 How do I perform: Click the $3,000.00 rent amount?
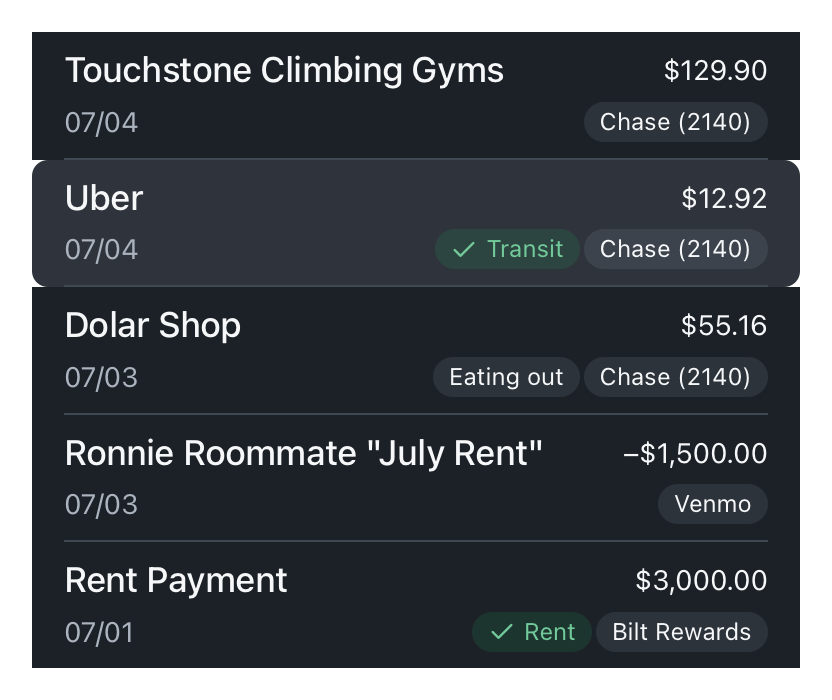pos(701,581)
